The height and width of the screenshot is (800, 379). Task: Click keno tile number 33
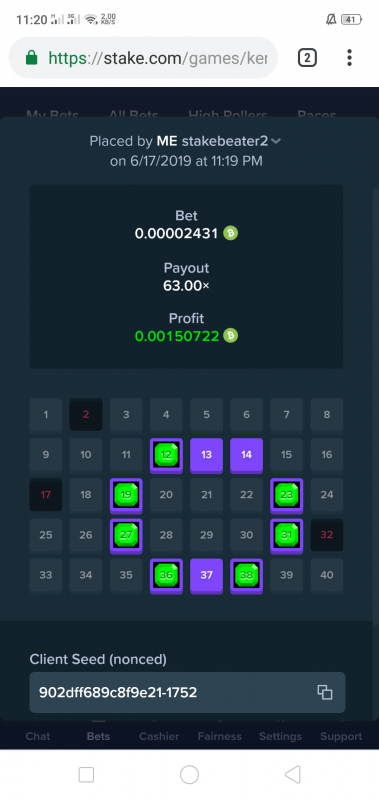click(x=46, y=576)
